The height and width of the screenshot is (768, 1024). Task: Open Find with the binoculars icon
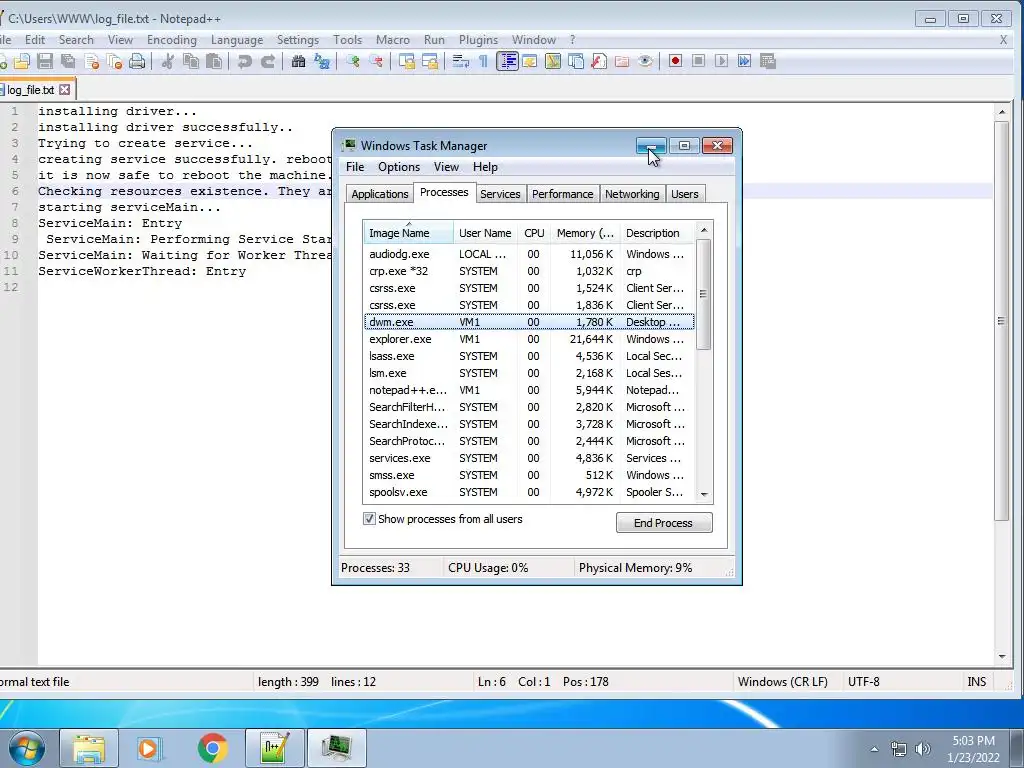pos(298,61)
